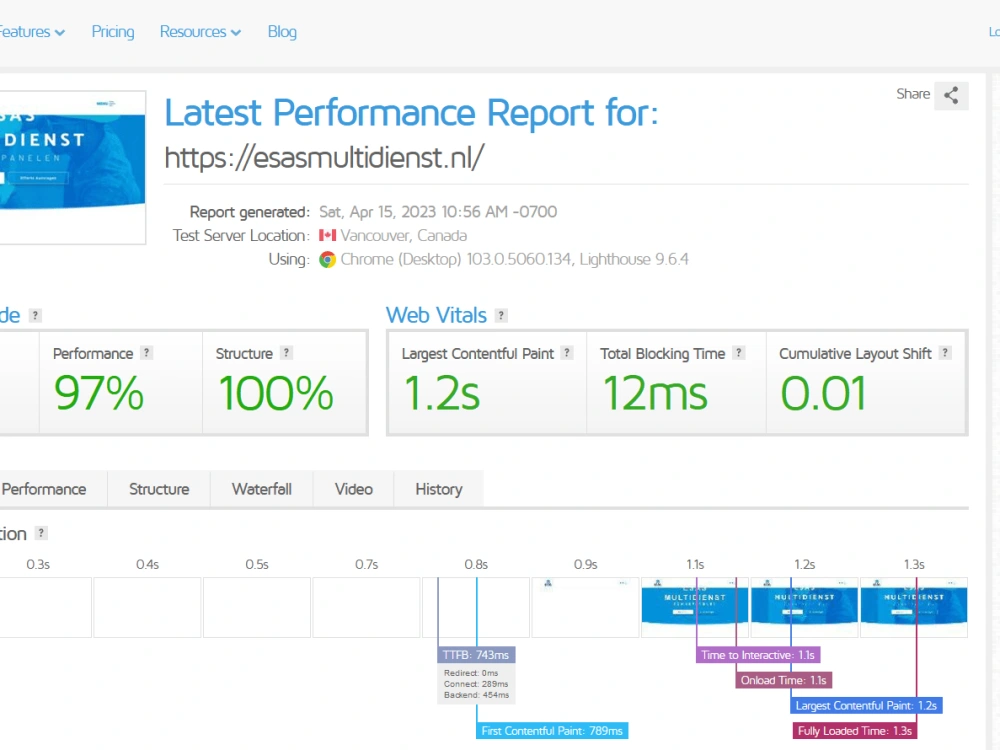The width and height of the screenshot is (1000, 750).
Task: Select the 0.9s filmstrip frame
Action: point(585,607)
